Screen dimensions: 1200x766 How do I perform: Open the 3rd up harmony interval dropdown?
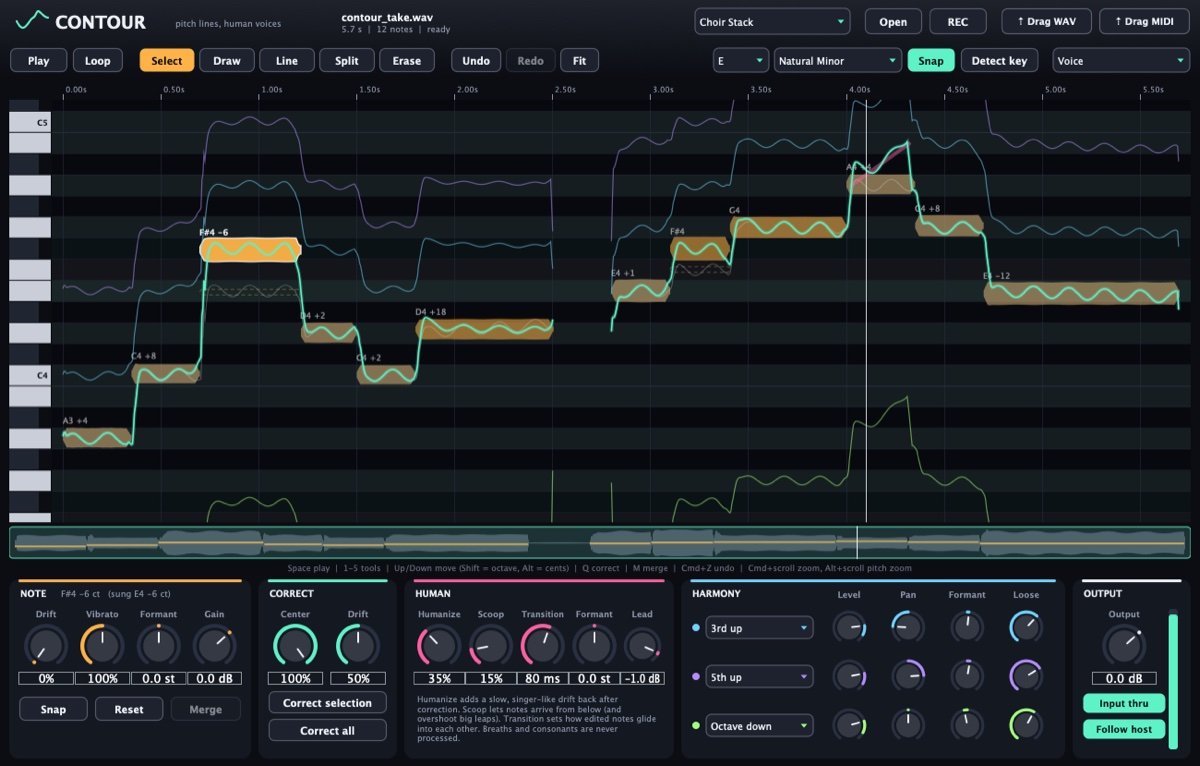point(760,628)
